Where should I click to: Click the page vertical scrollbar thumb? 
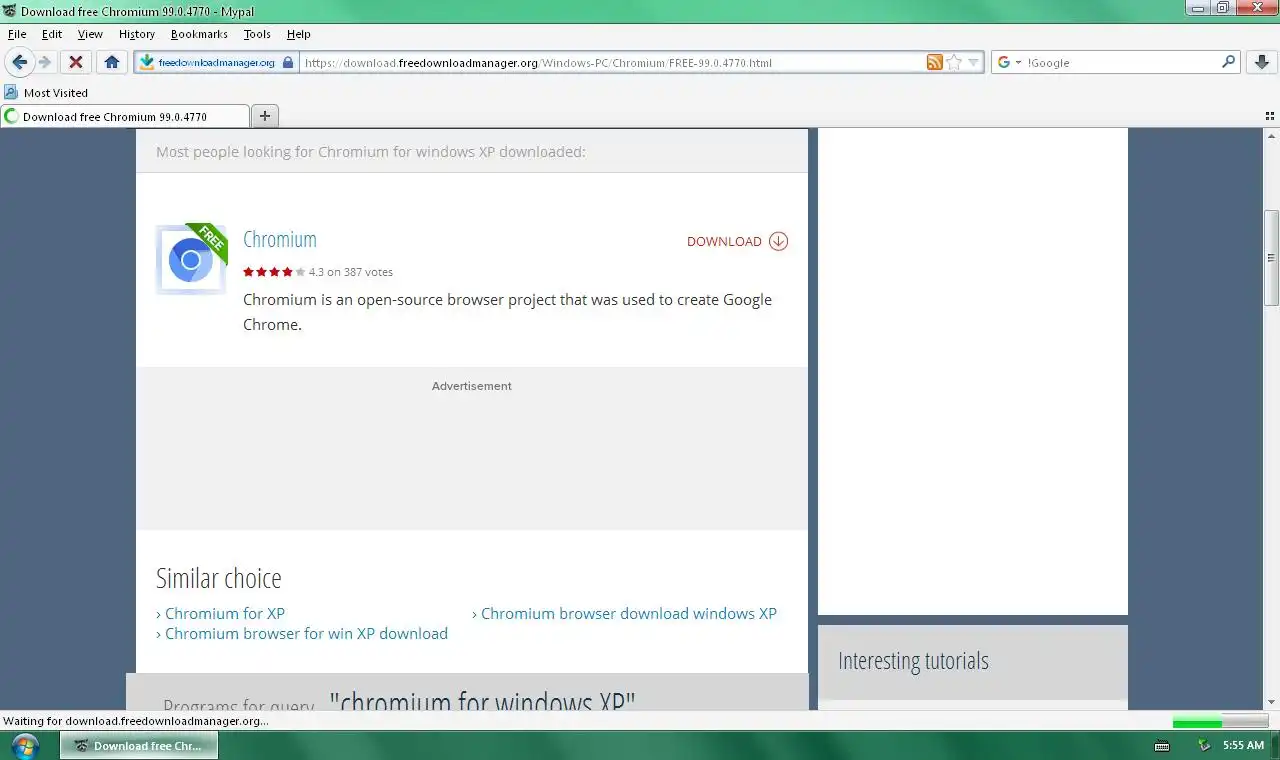click(x=1272, y=257)
